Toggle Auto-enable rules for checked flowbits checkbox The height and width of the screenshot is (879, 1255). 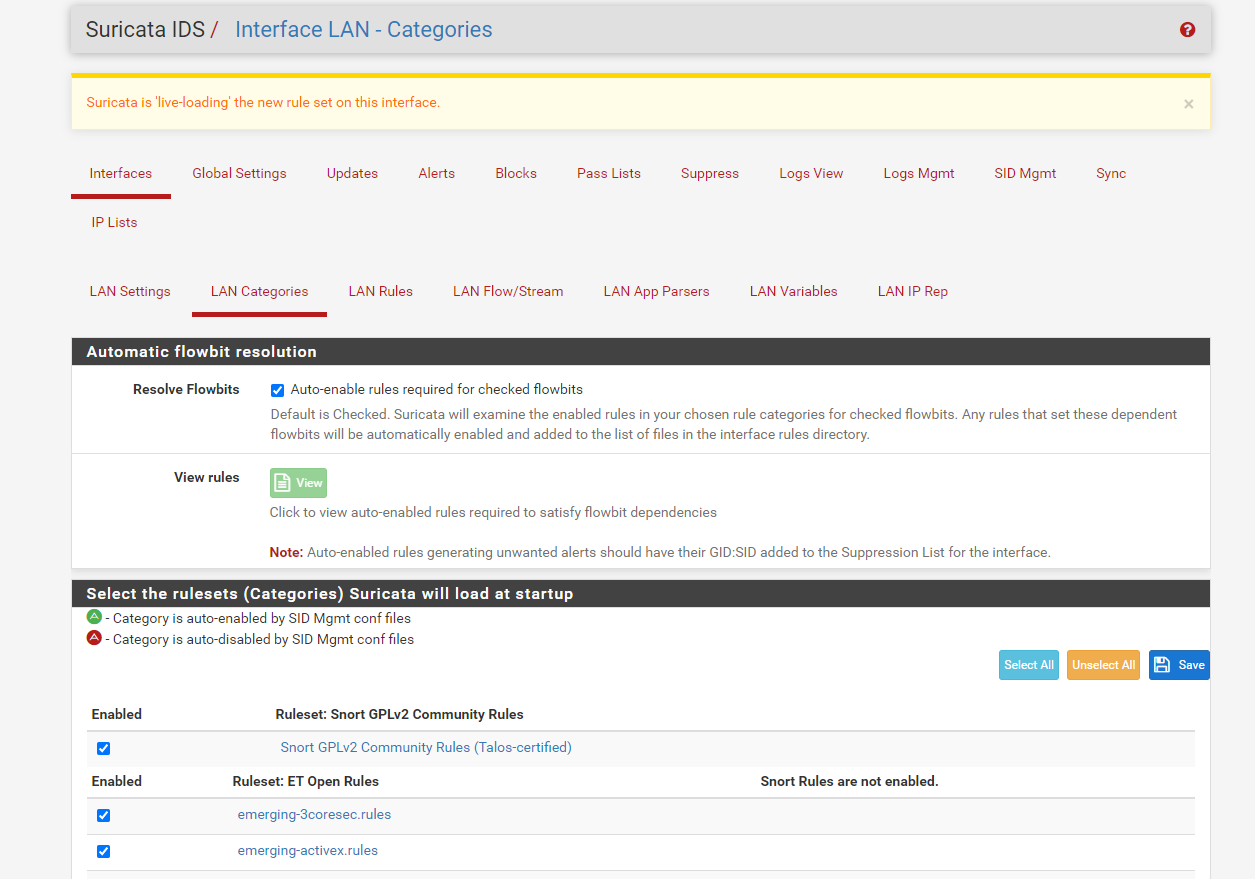click(278, 390)
